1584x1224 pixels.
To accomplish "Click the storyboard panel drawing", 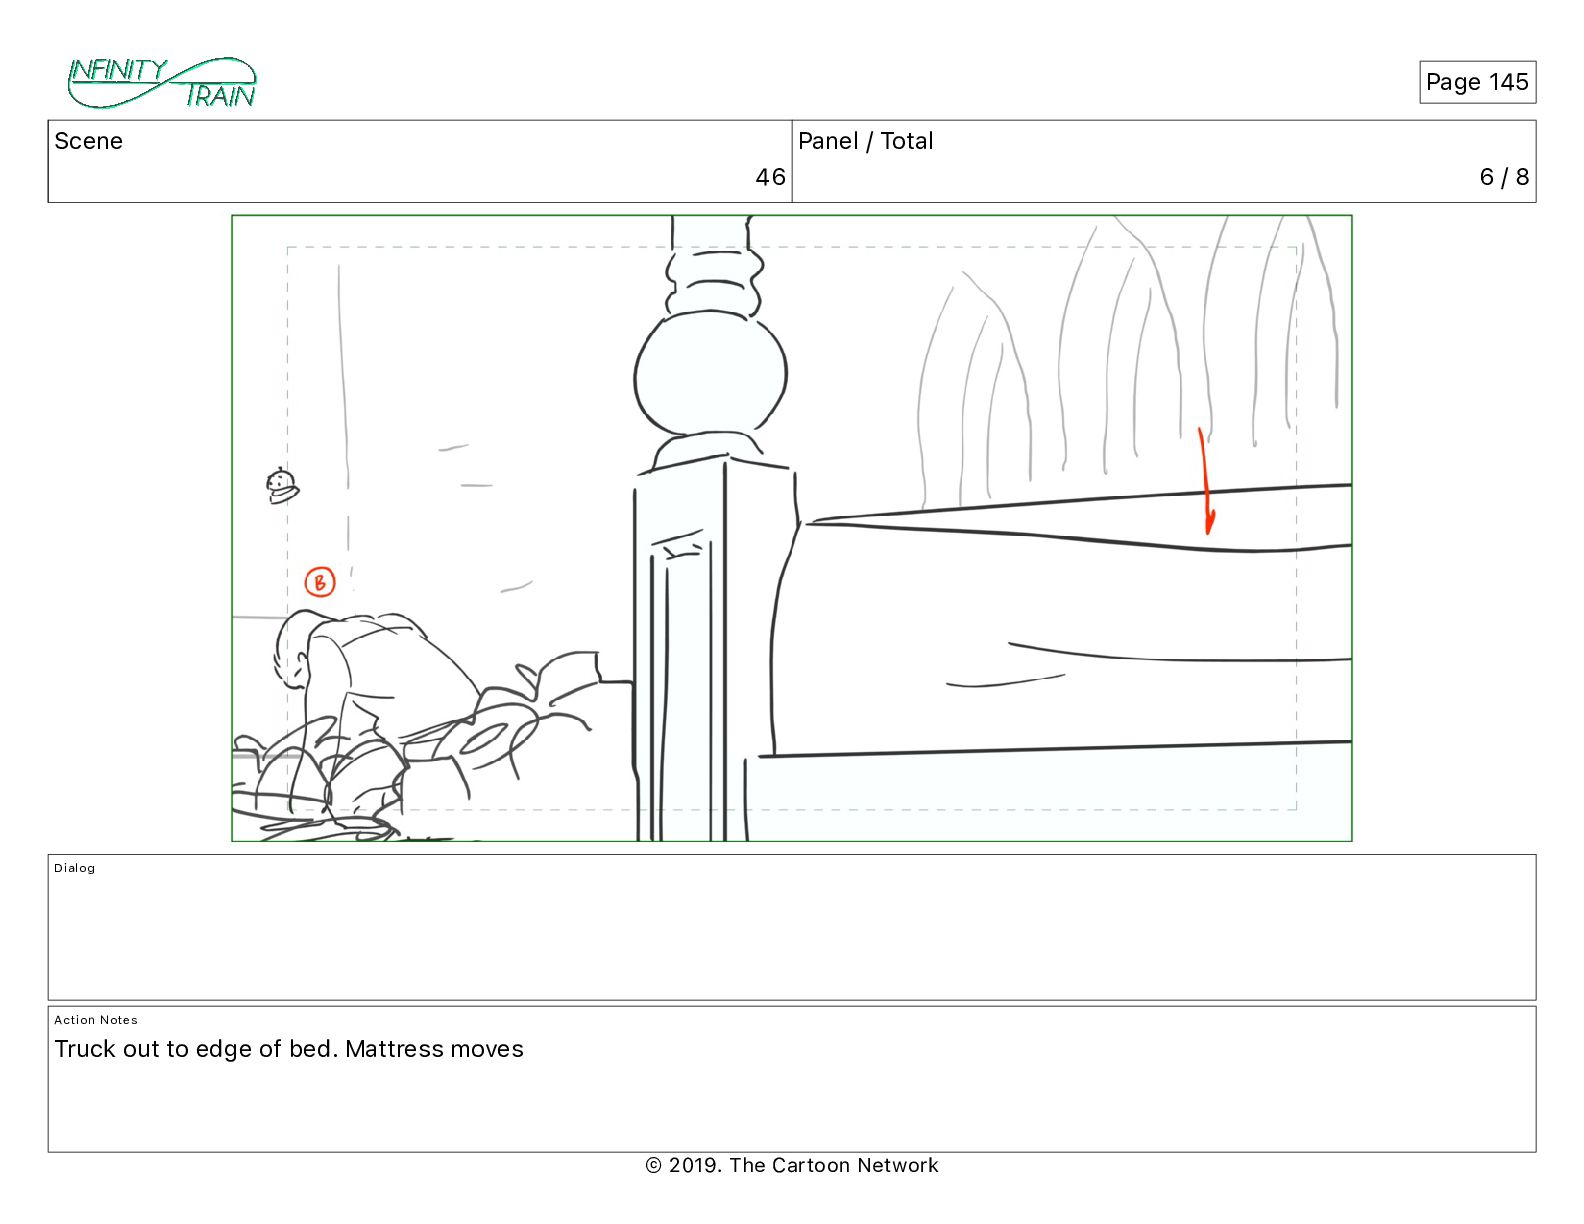I will [x=792, y=528].
